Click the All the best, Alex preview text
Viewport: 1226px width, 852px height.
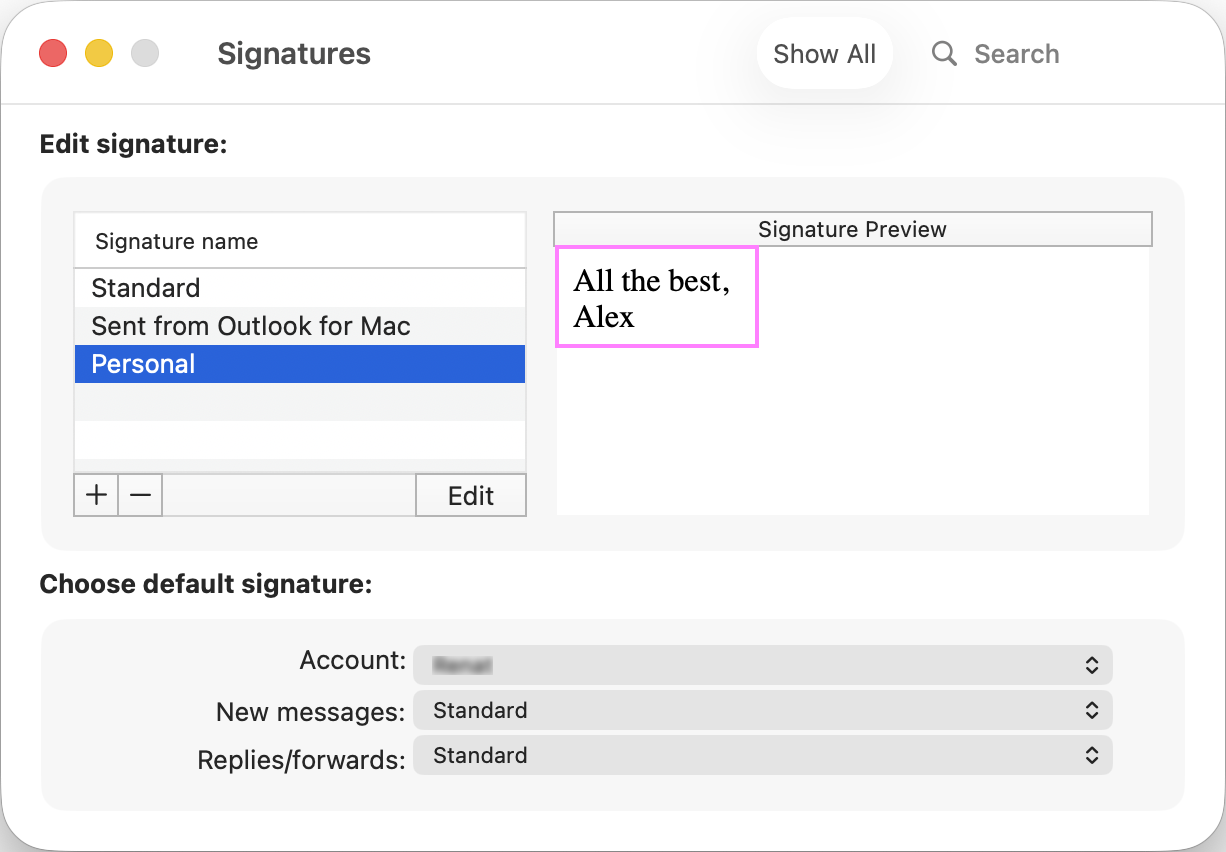tap(655, 297)
